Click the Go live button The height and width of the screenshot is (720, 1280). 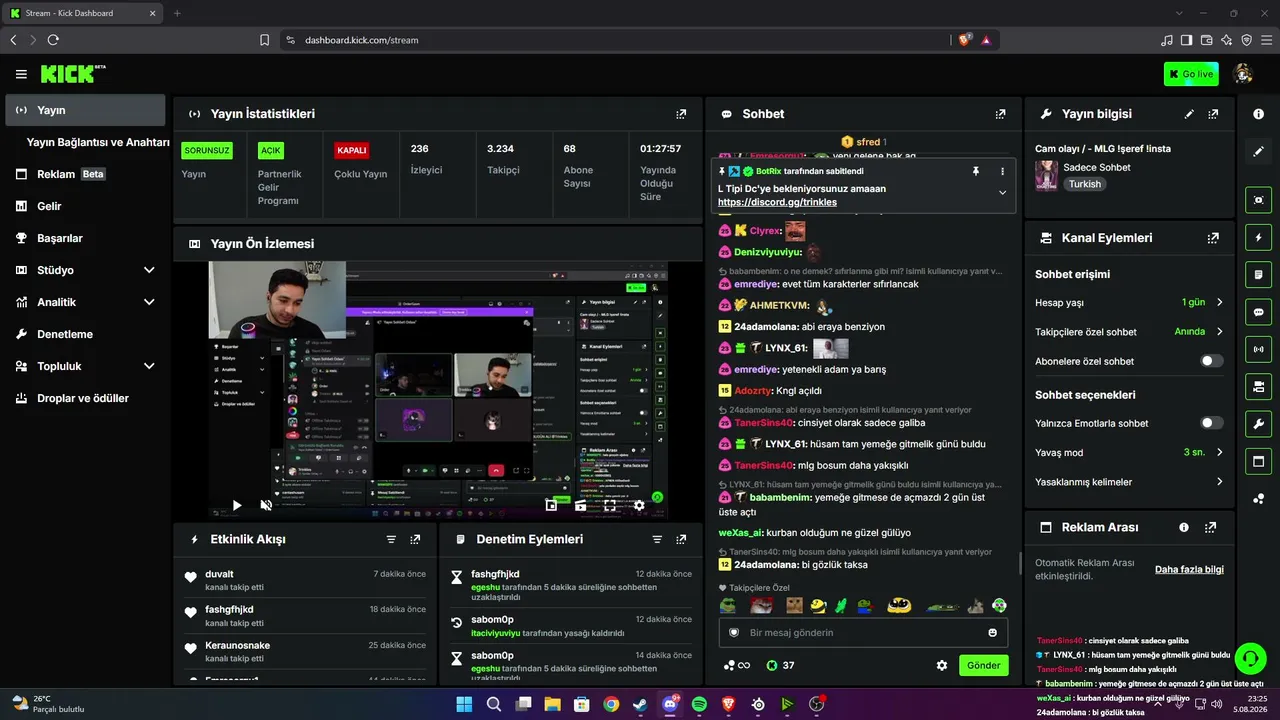(x=1191, y=74)
